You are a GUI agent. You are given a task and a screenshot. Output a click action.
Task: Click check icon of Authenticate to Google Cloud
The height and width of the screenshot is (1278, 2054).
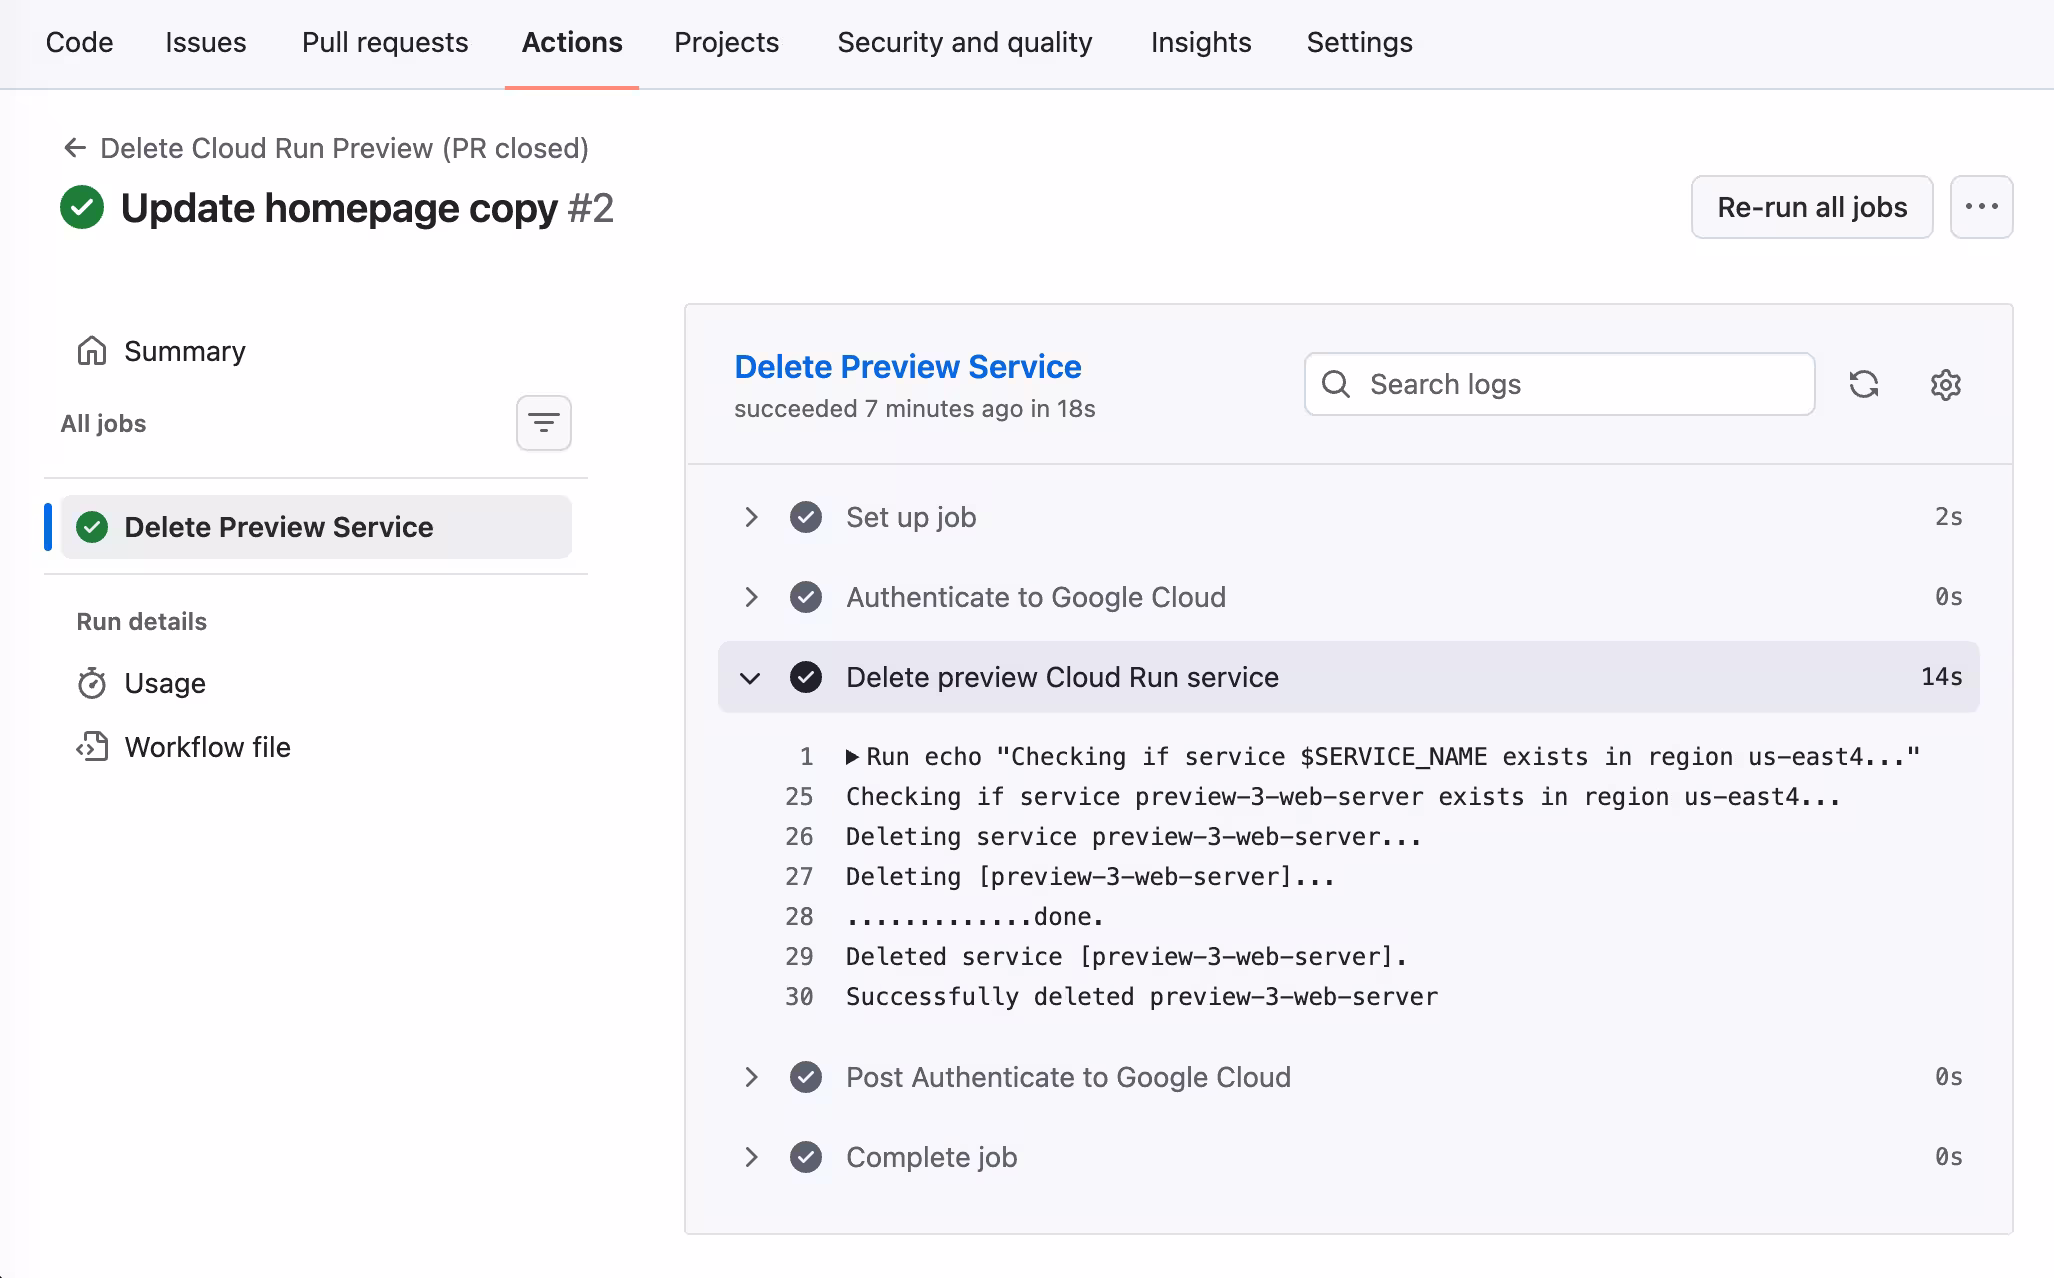click(806, 597)
